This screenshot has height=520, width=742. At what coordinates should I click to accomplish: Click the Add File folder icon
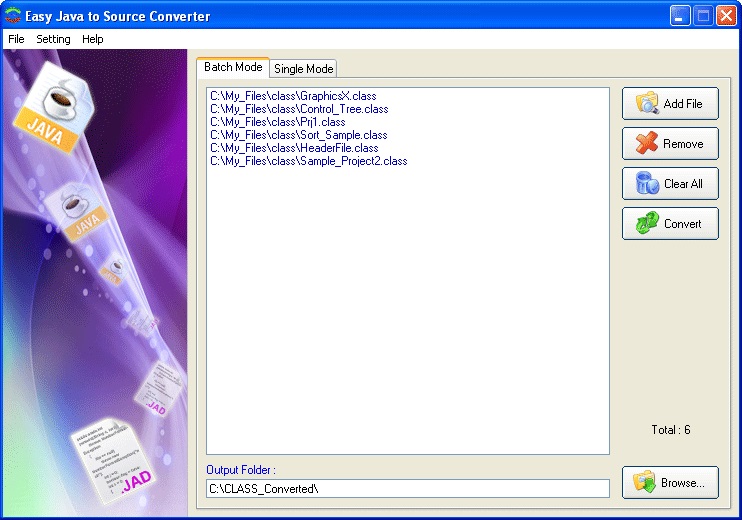pos(647,103)
